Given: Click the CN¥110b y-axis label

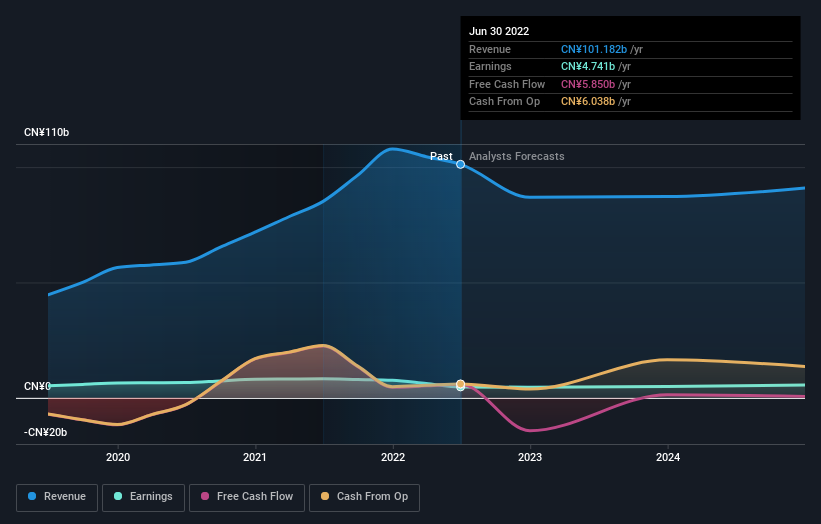Looking at the screenshot, I should pyautogui.click(x=47, y=132).
